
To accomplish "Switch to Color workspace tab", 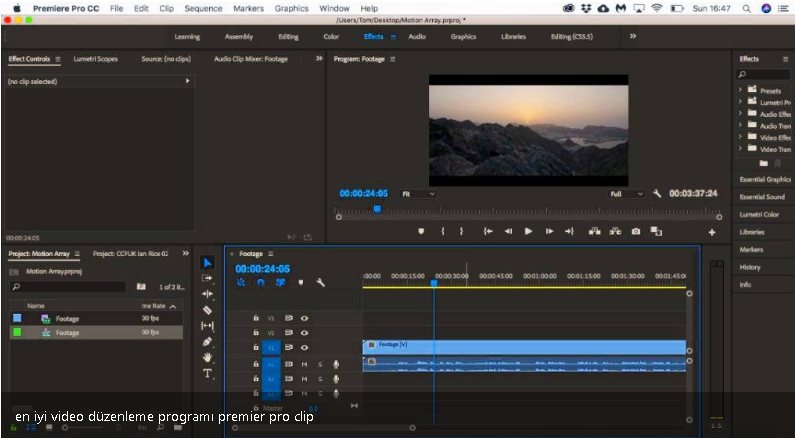I will tap(331, 37).
